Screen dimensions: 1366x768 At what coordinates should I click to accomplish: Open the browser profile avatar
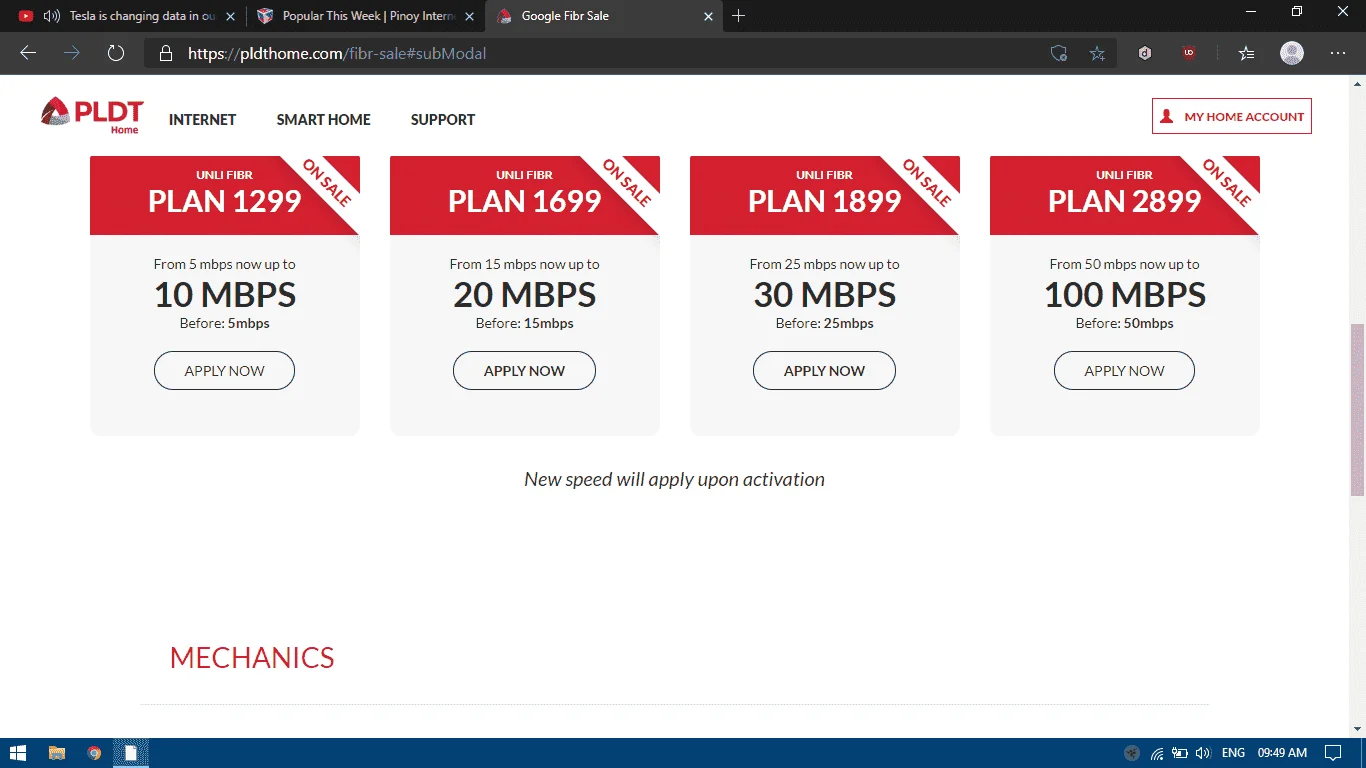click(1292, 53)
